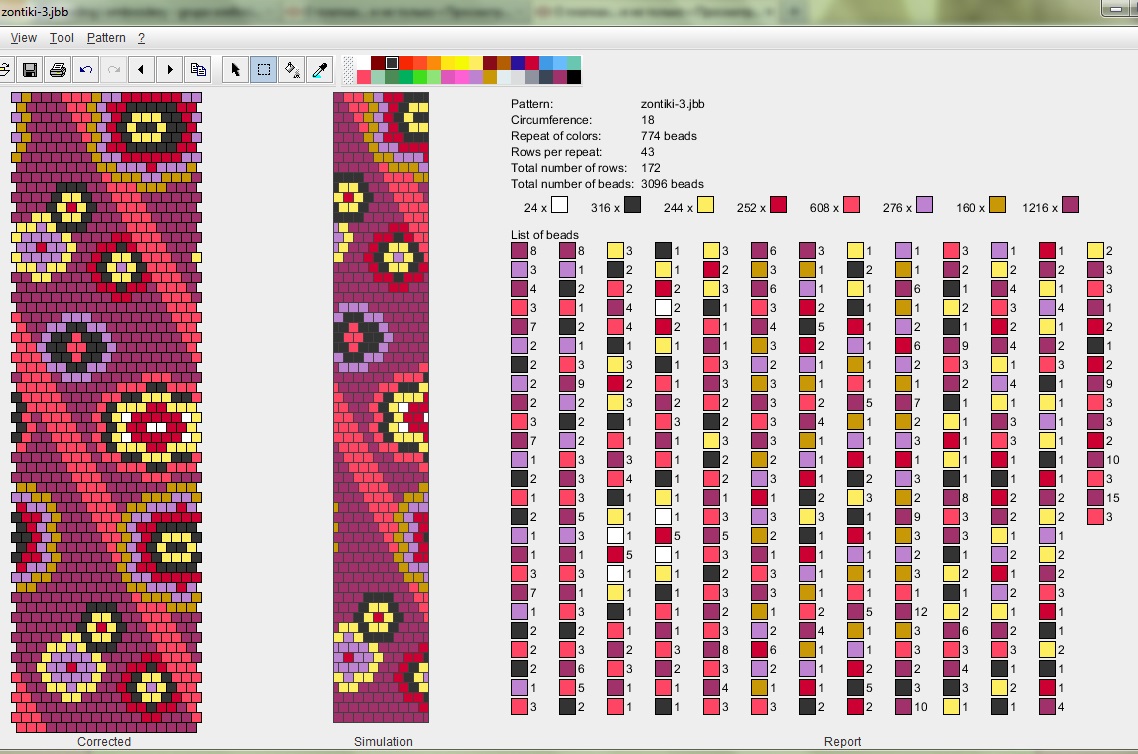The height and width of the screenshot is (754, 1138).
Task: Pick the eyedropper color picker tool
Action: coord(320,70)
